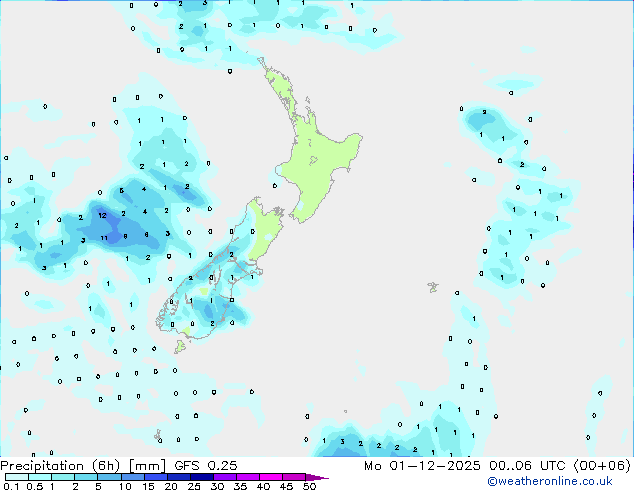Click Stewart Island south of South Island
Screen dimensions: 634x490
pos(180,346)
